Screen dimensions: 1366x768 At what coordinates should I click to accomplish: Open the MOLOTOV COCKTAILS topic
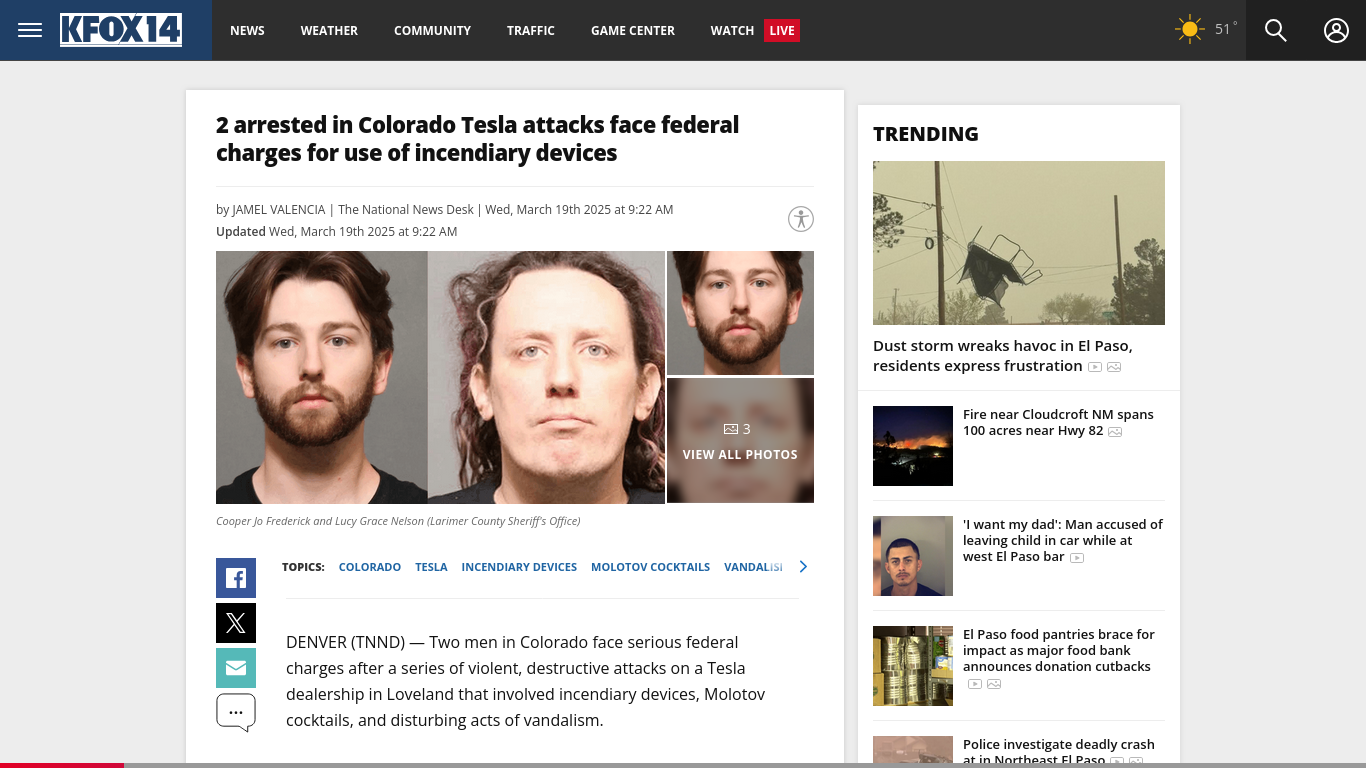[x=650, y=567]
